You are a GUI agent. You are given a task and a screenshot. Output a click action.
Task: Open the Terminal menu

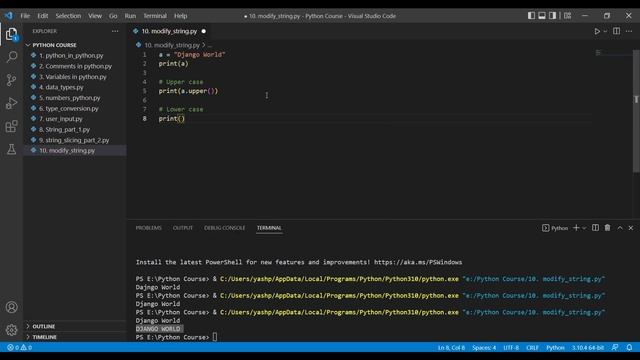[x=155, y=16]
